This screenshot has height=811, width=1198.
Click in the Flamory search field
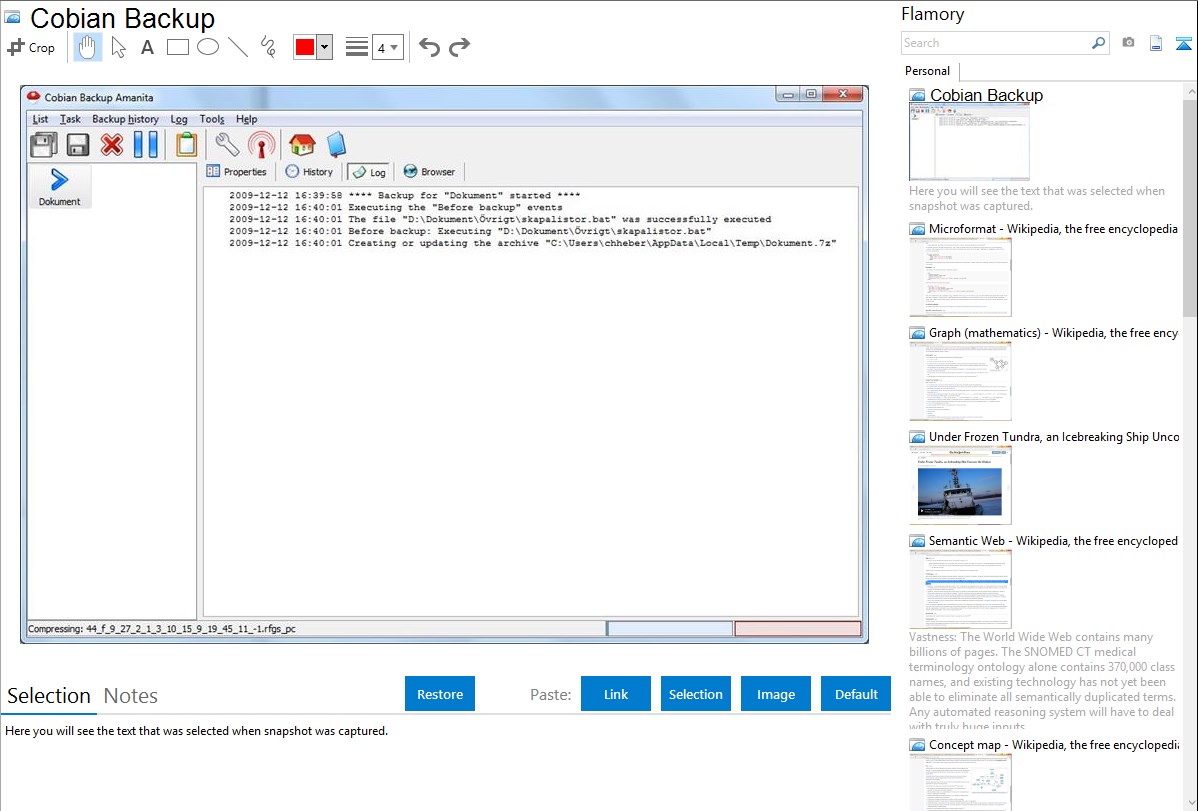(995, 43)
